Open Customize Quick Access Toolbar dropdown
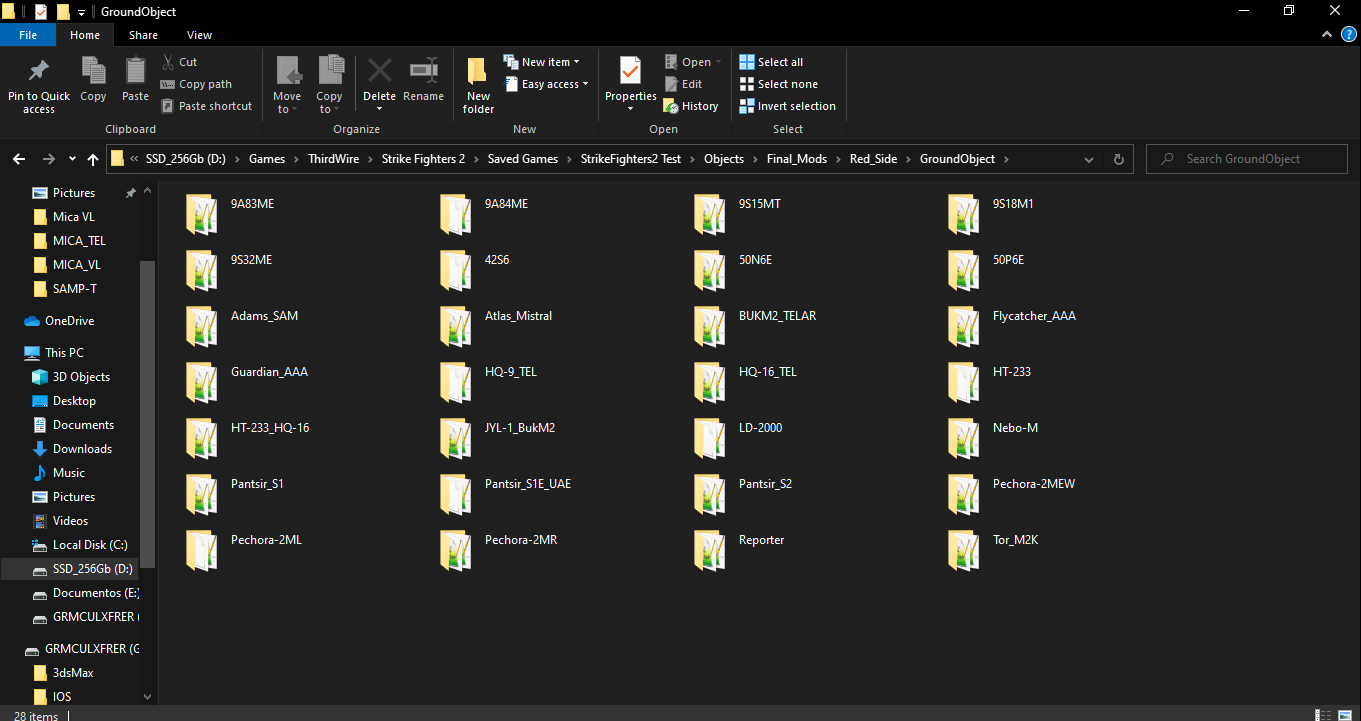The image size is (1361, 721). 81,12
